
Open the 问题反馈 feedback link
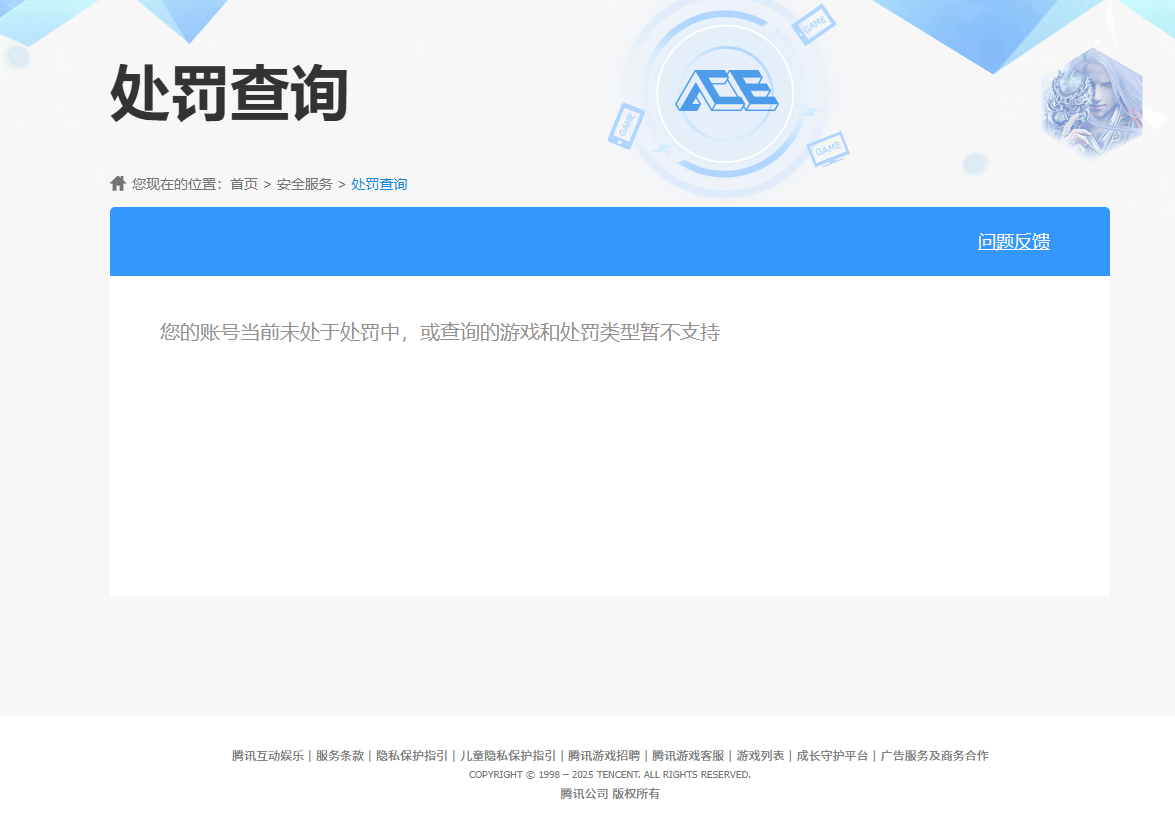click(x=1013, y=242)
